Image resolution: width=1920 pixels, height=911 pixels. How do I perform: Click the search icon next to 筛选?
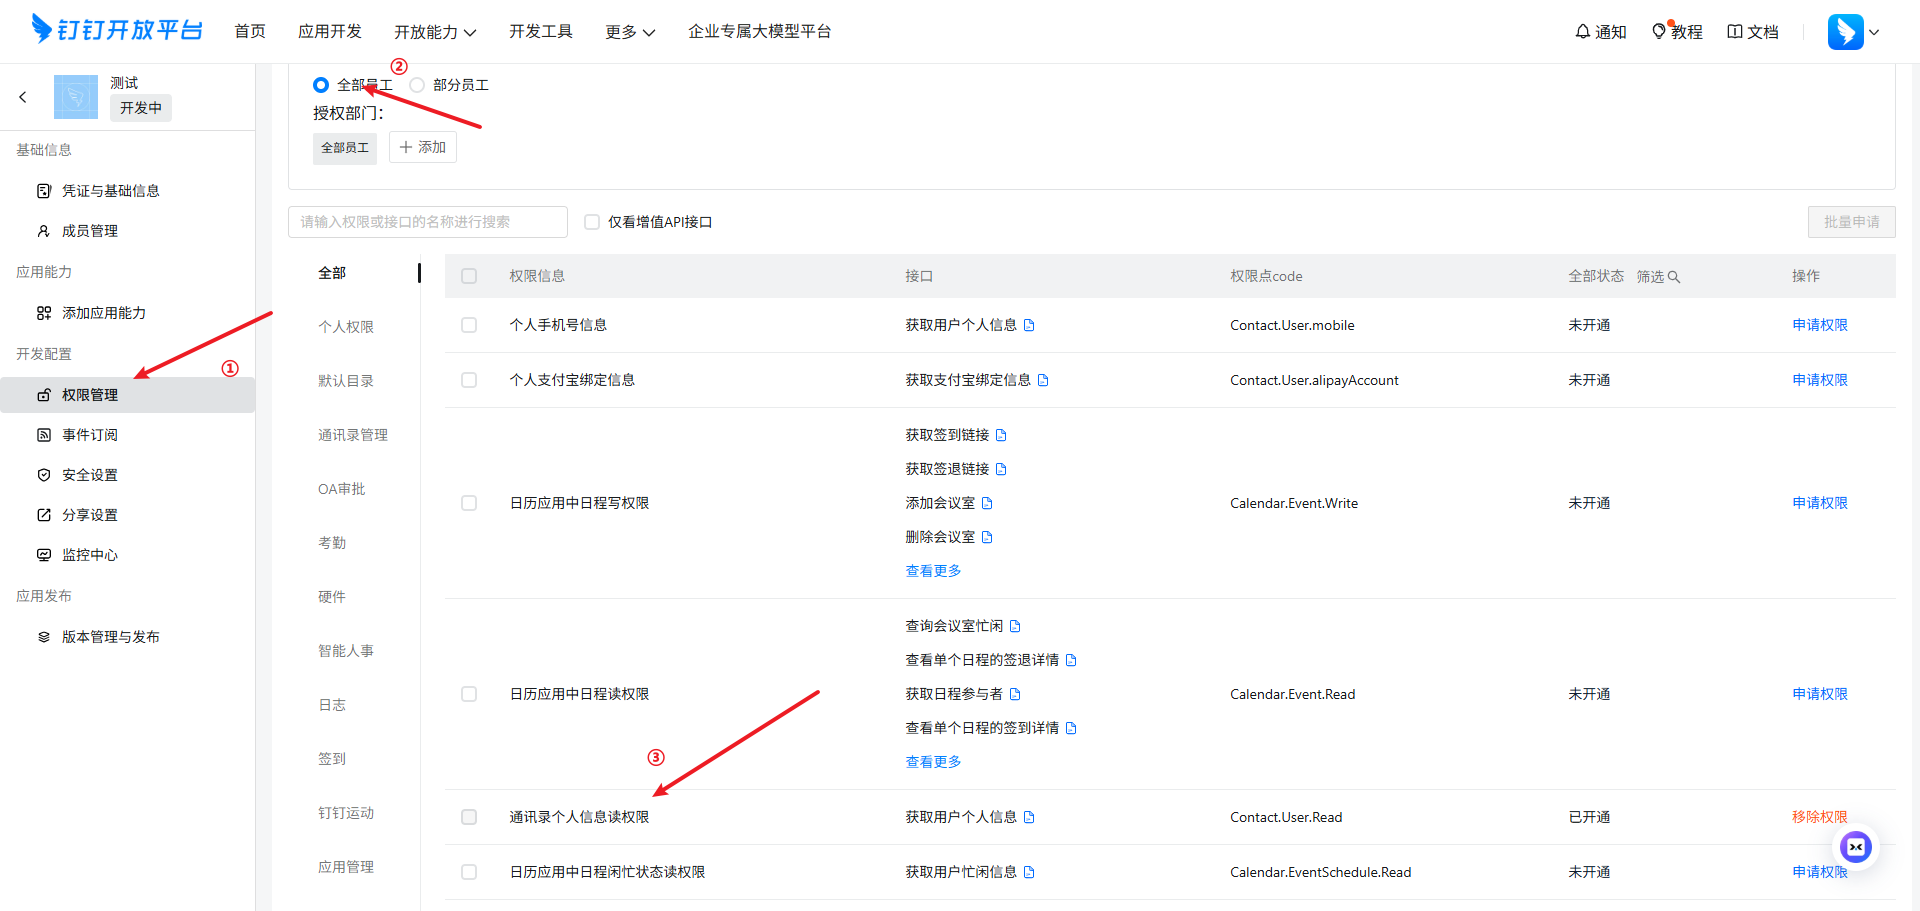click(1674, 277)
